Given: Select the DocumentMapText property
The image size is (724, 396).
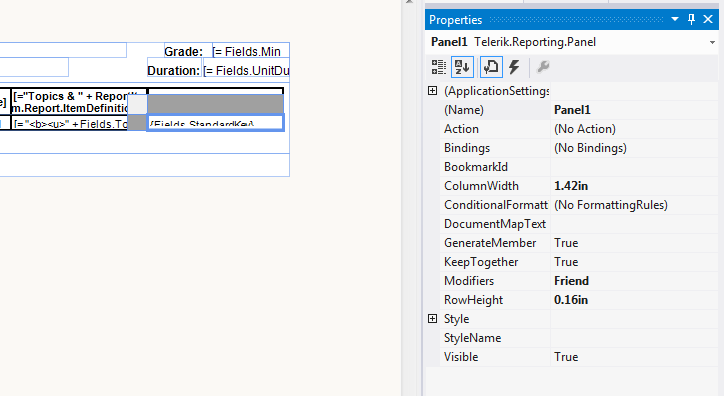Looking at the screenshot, I should (x=495, y=224).
